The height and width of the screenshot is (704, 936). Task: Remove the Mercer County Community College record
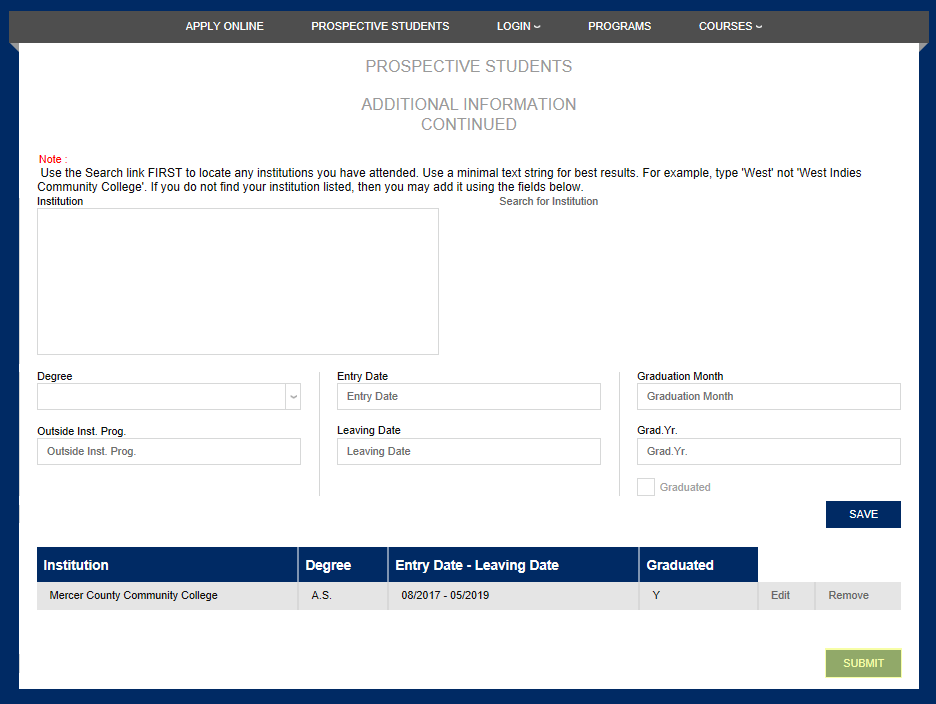[846, 595]
